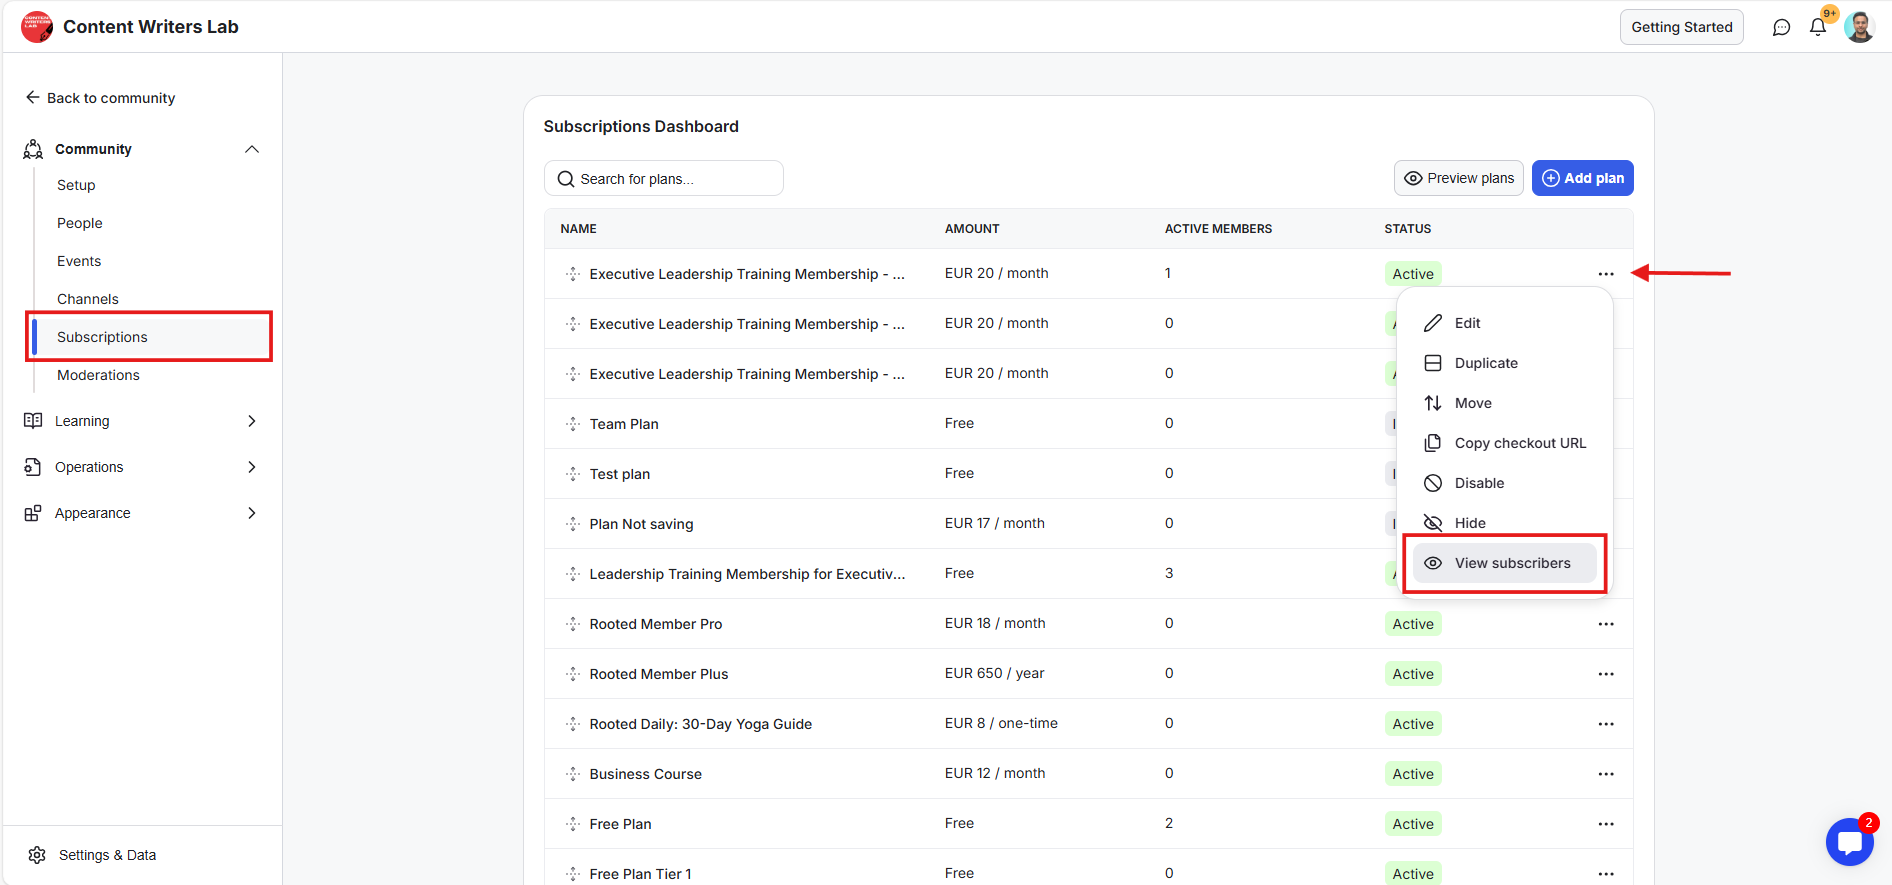Viewport: 1892px width, 885px height.
Task: Expand the Learning section
Action: coord(252,421)
